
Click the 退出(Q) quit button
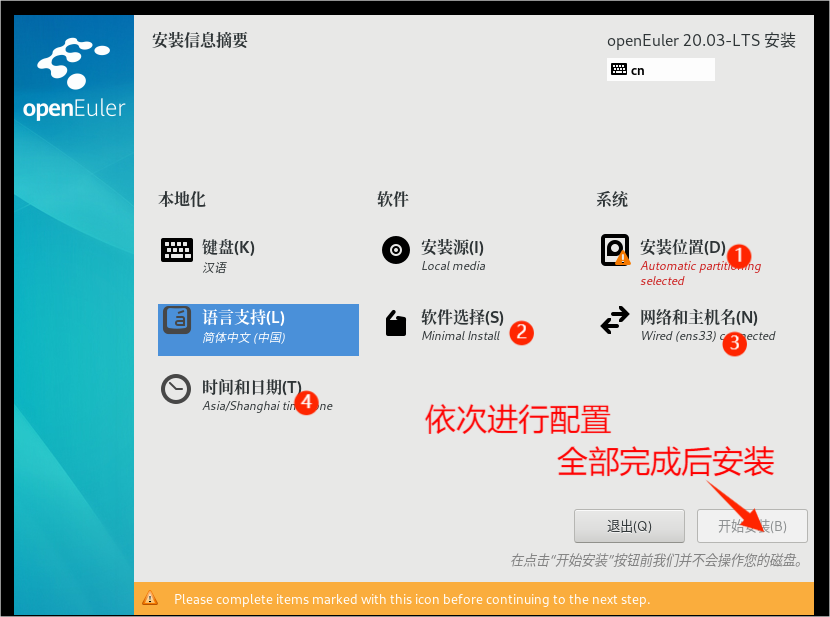click(629, 526)
